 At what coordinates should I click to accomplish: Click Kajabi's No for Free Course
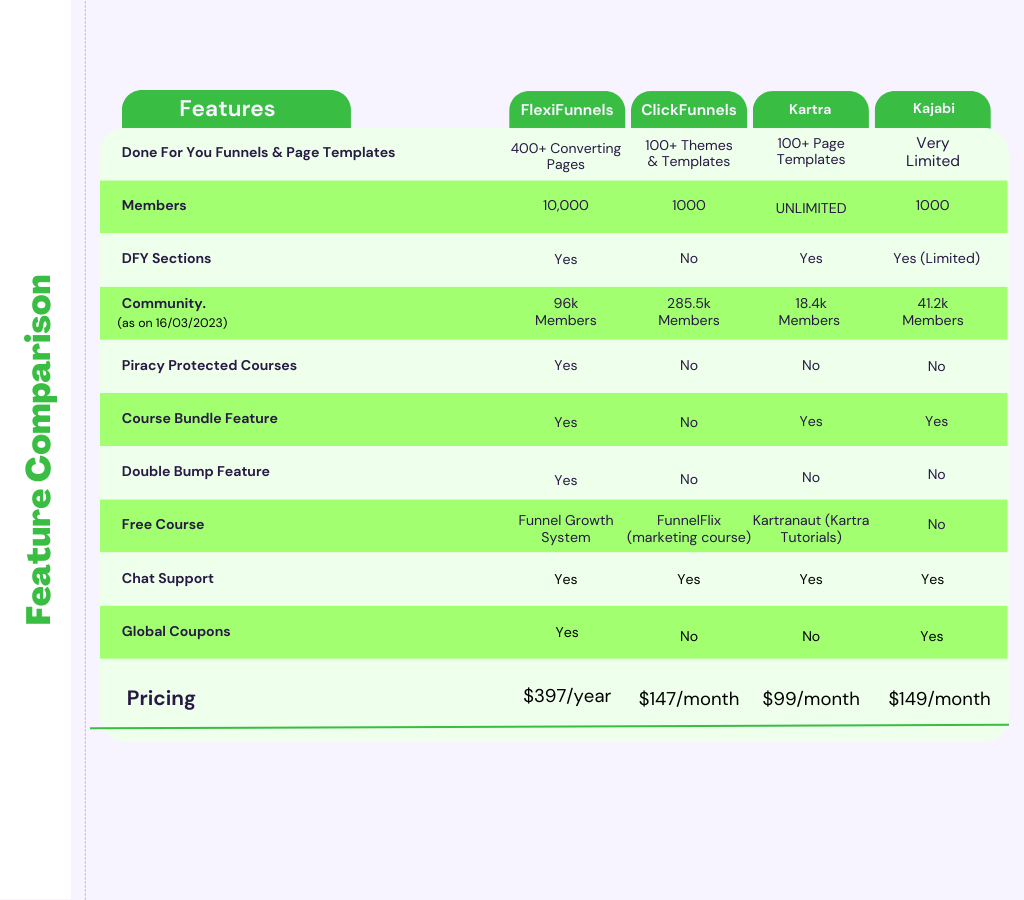(x=936, y=524)
